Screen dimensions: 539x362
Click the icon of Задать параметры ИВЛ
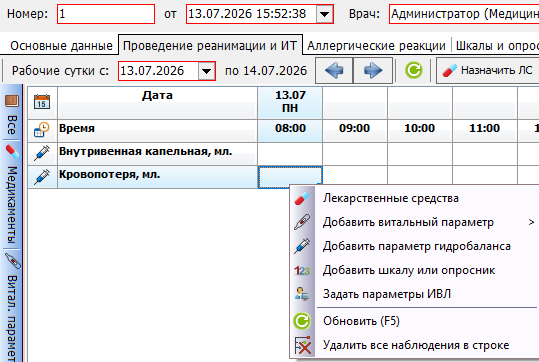302,294
